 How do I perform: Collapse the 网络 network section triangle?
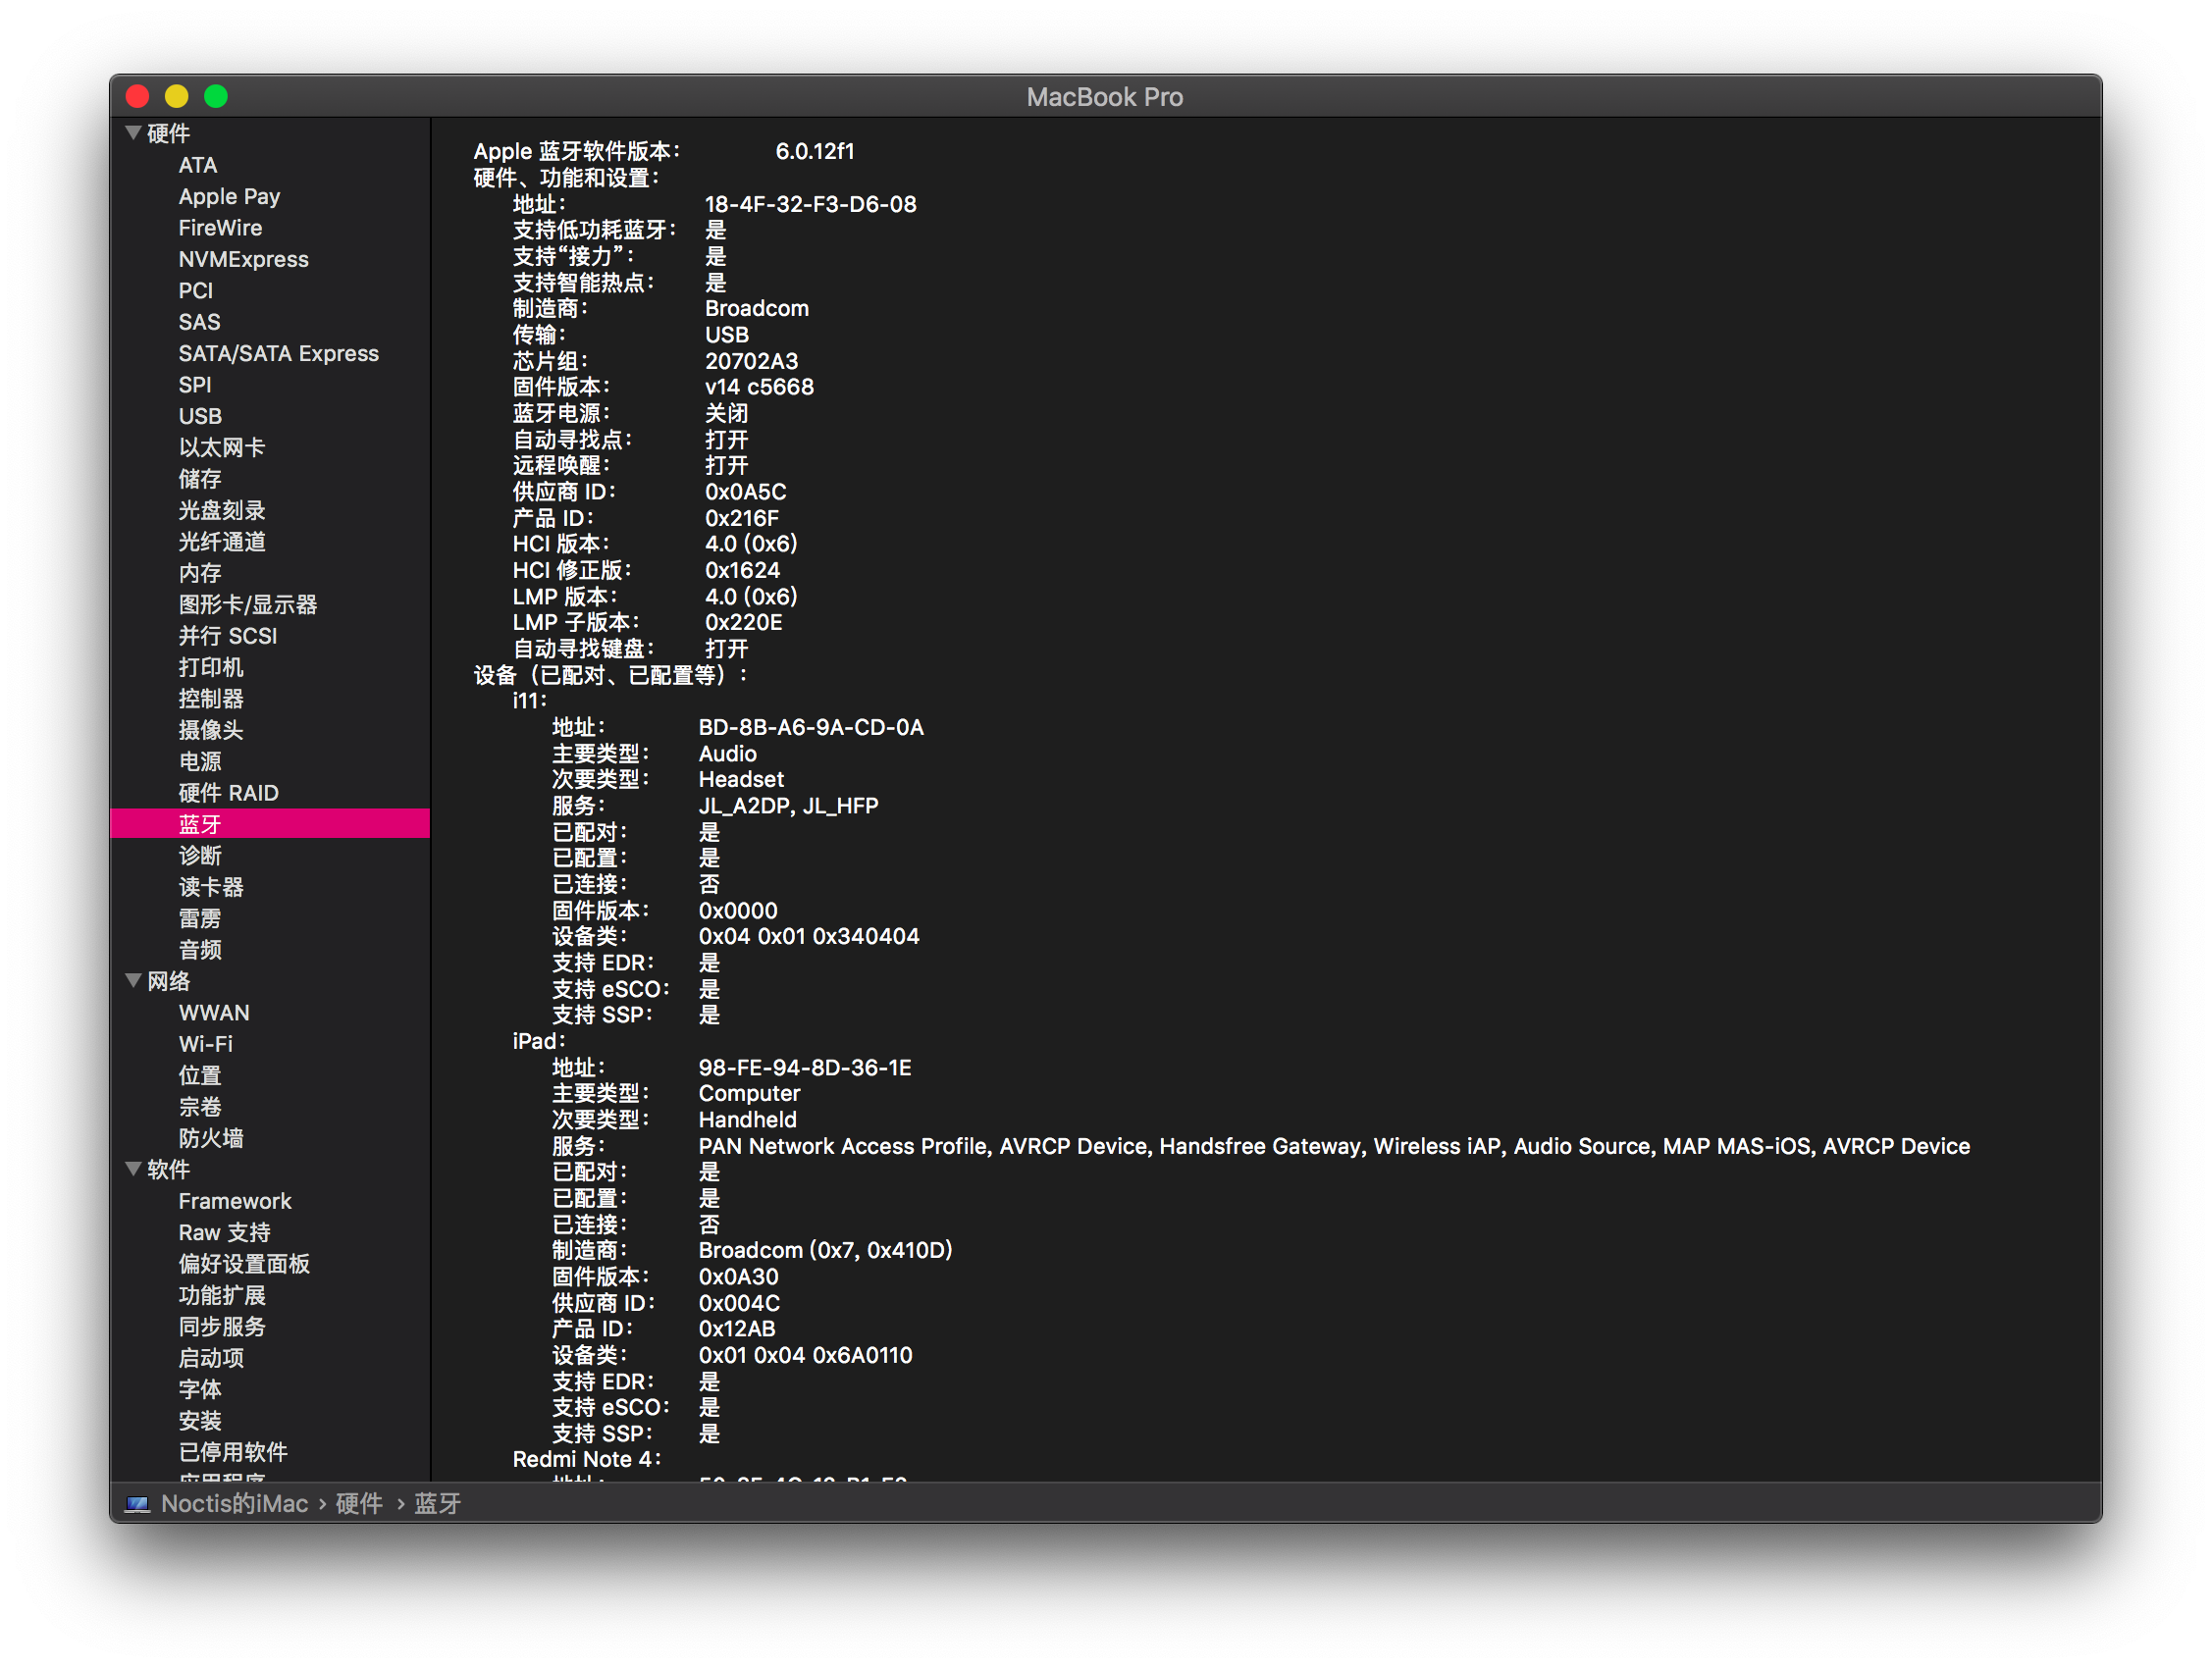(x=133, y=981)
